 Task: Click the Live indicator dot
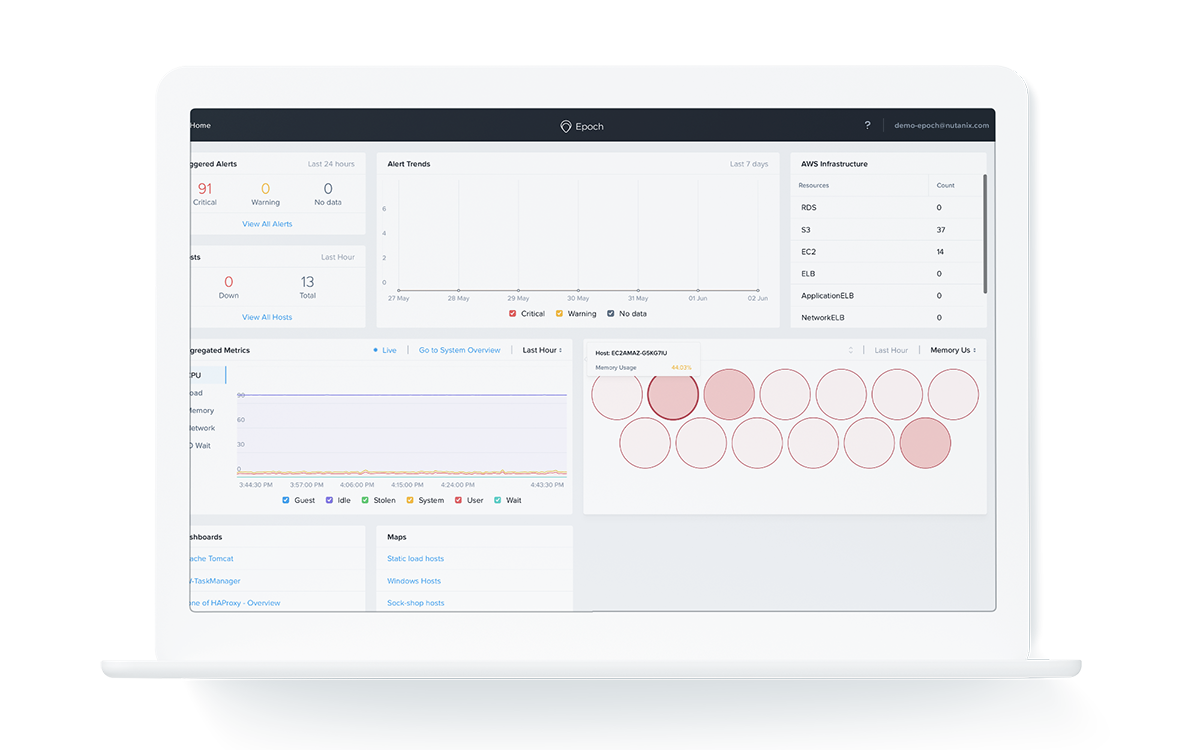(375, 350)
